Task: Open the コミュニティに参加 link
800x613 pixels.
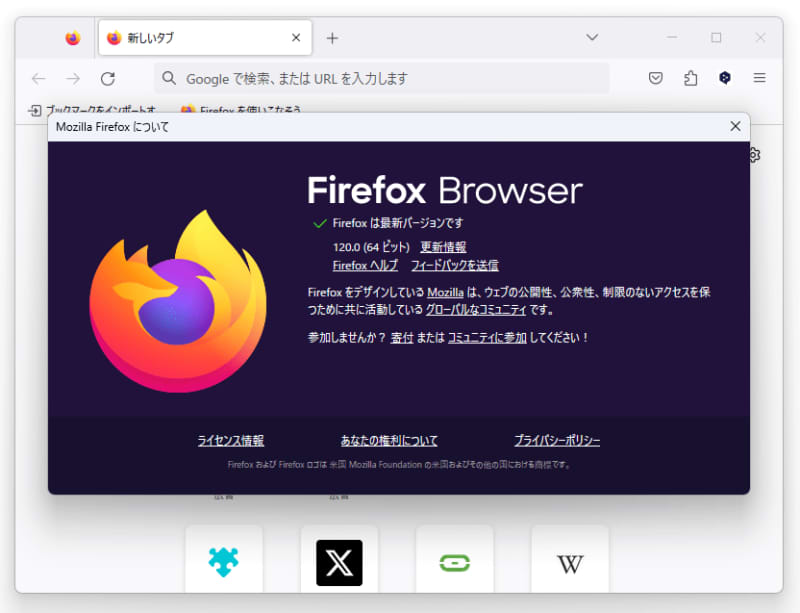Action: click(487, 338)
